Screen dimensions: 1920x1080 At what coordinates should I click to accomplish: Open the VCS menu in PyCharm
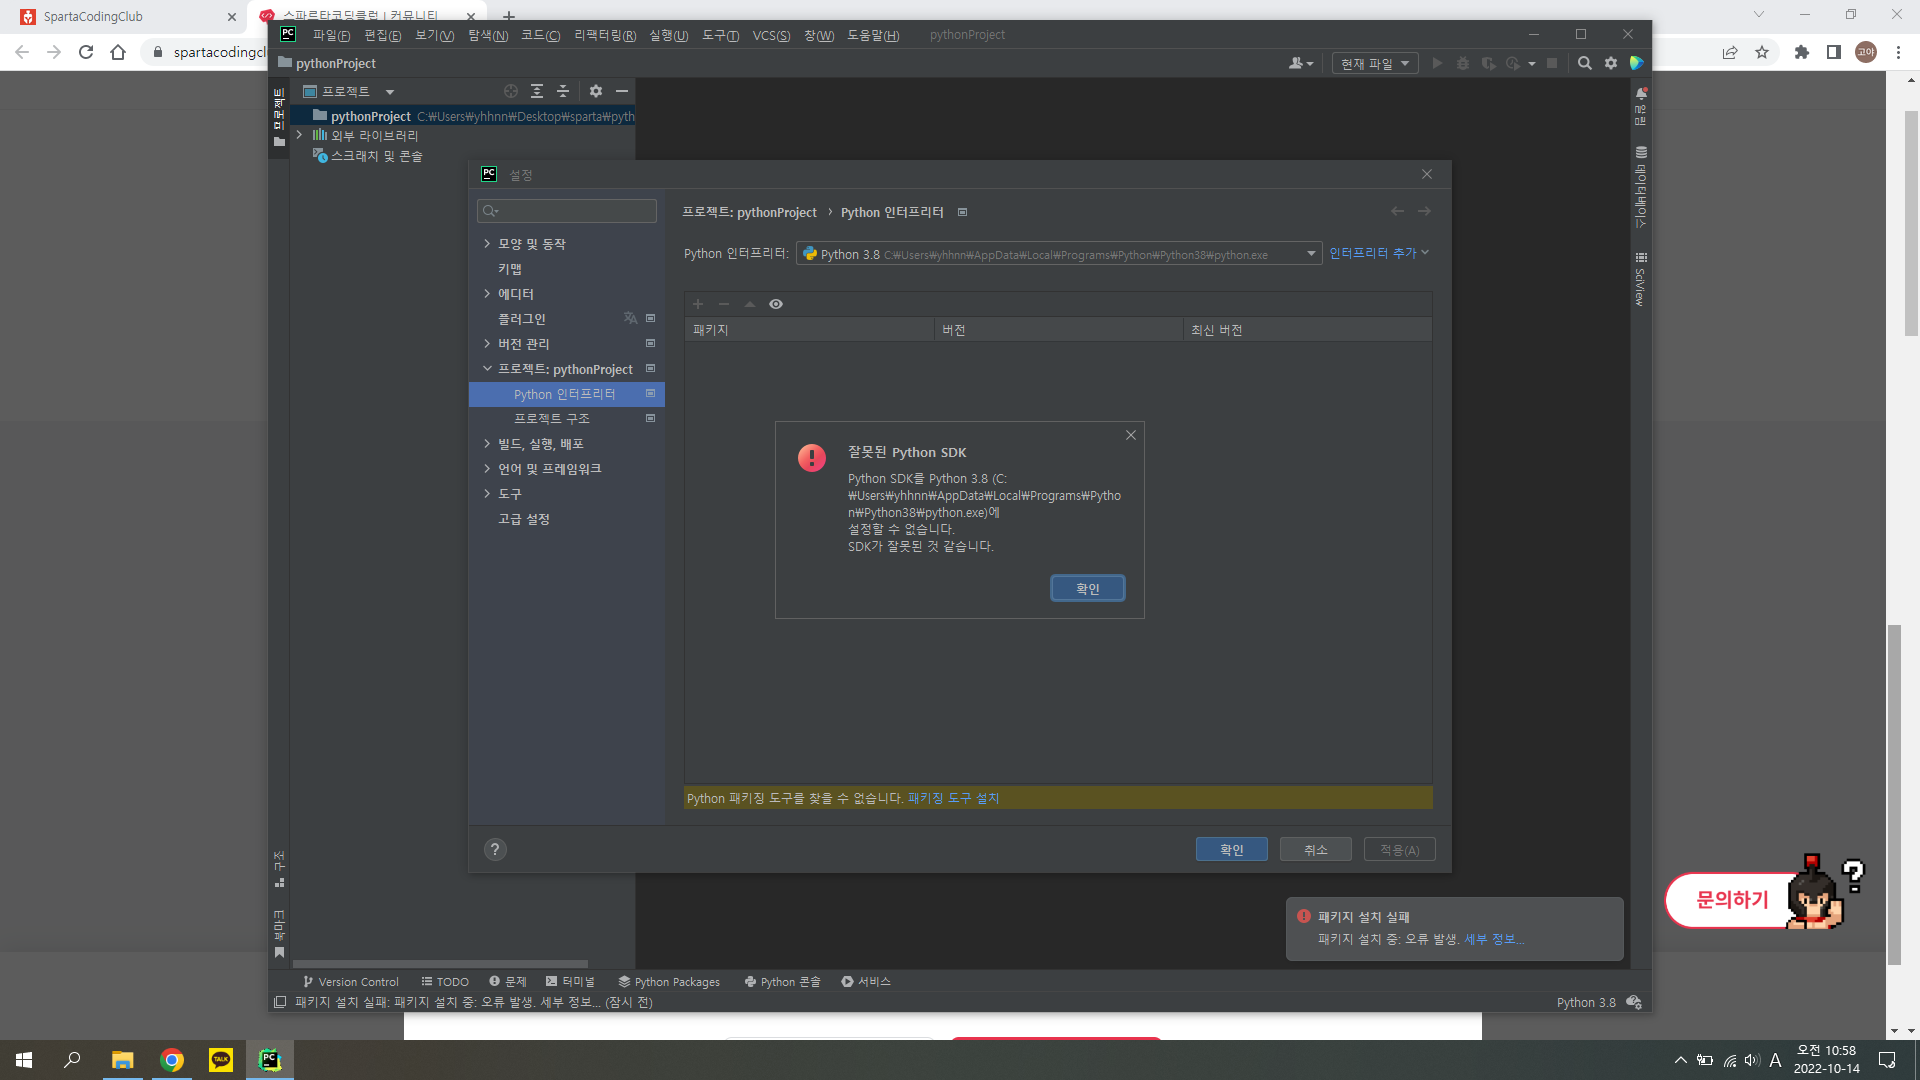click(x=771, y=35)
